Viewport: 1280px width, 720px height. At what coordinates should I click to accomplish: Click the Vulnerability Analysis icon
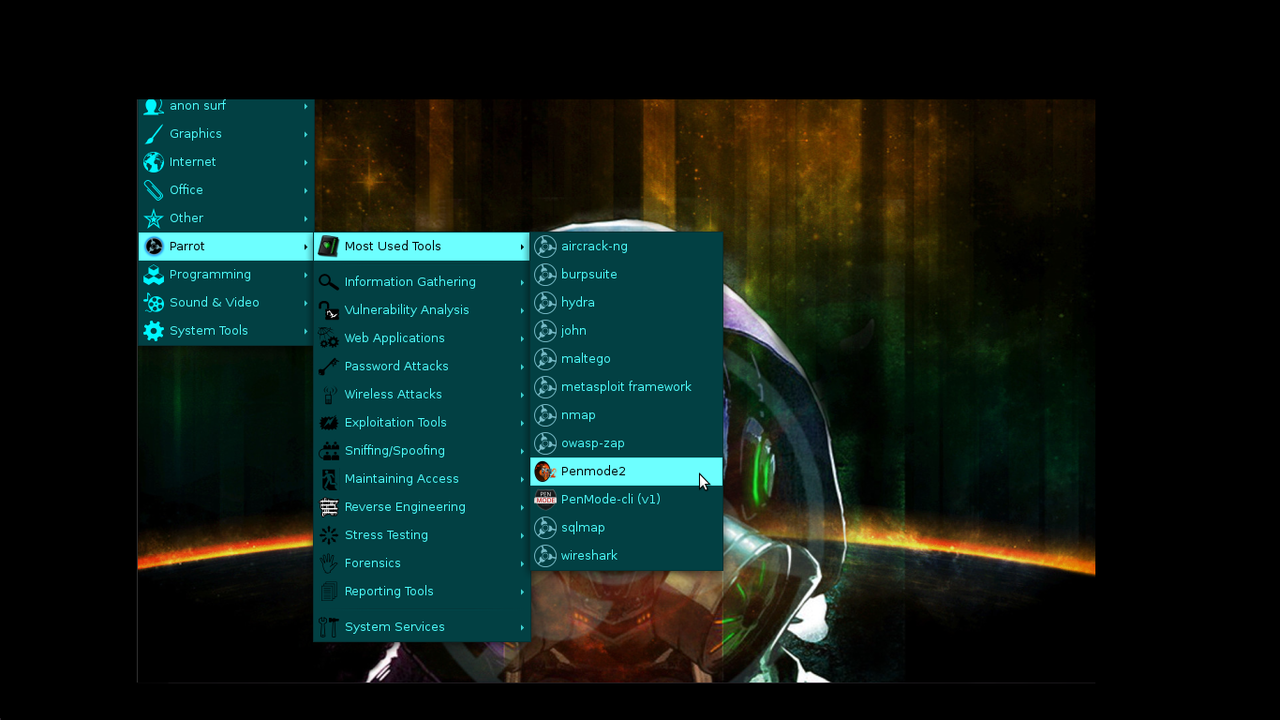(328, 310)
